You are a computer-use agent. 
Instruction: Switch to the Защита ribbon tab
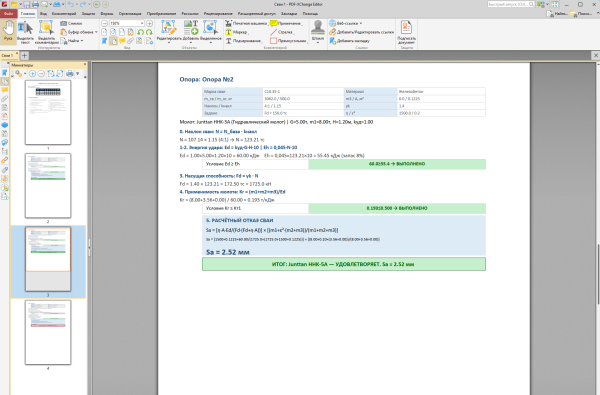coord(88,13)
